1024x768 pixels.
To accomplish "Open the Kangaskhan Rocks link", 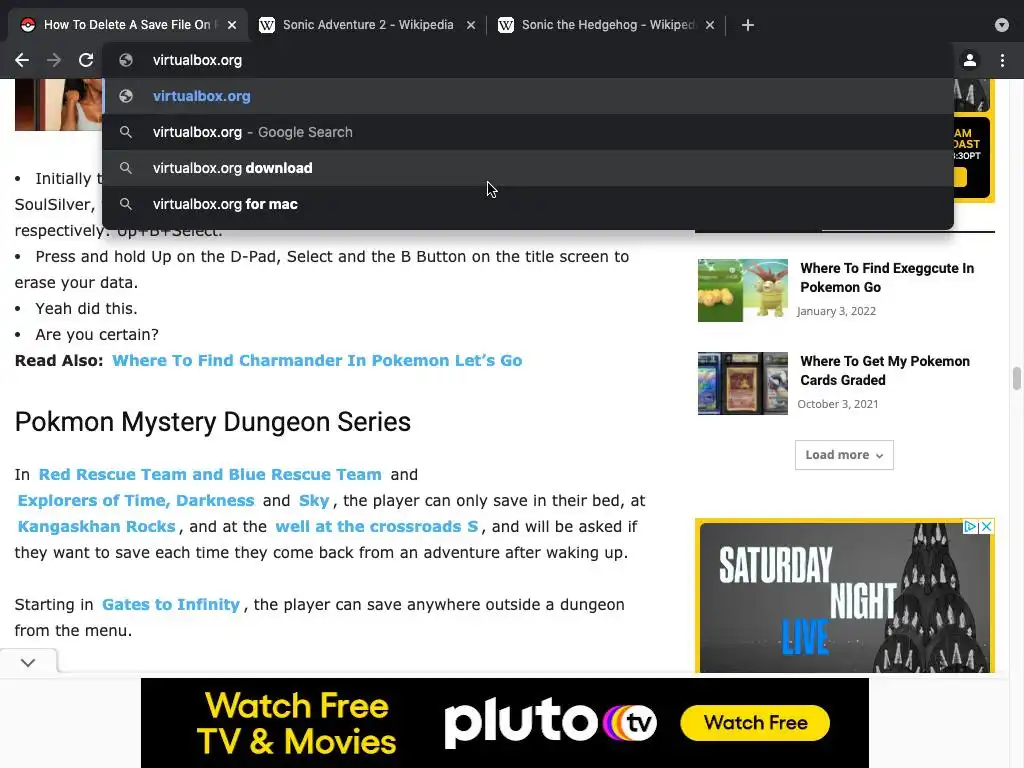I will tap(97, 526).
